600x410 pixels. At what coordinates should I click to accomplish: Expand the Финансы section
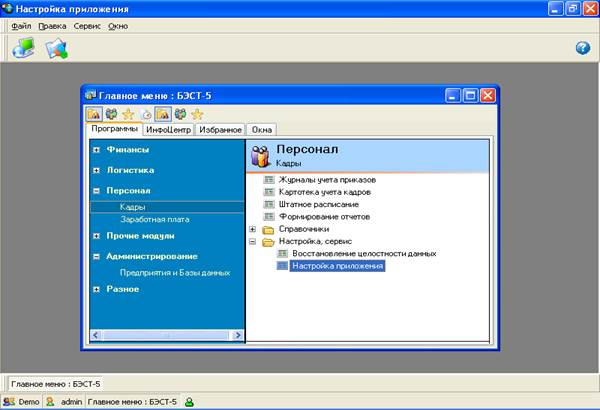pos(96,150)
